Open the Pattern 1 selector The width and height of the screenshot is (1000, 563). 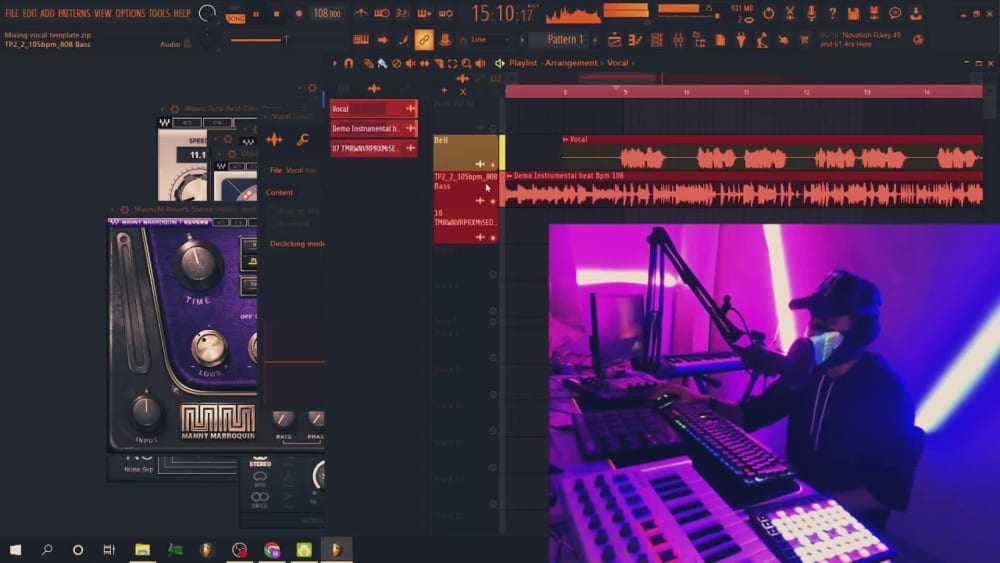click(x=565, y=40)
